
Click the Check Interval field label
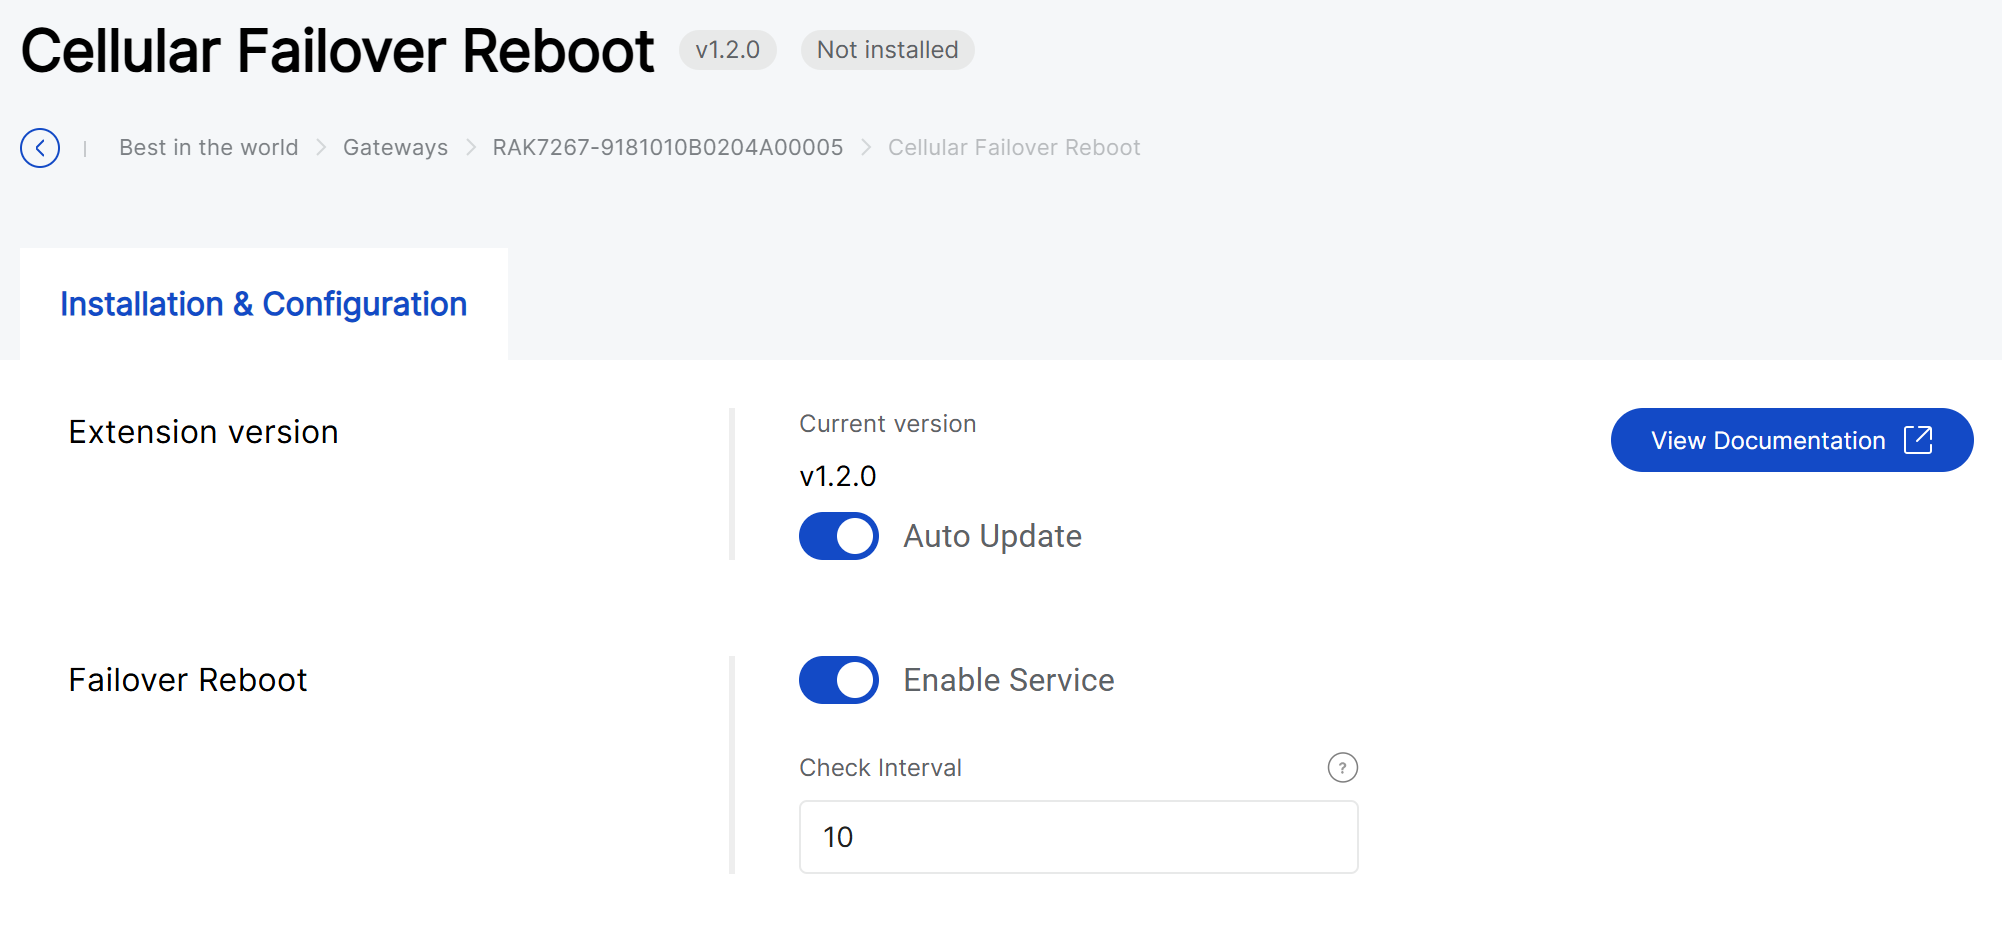click(880, 768)
